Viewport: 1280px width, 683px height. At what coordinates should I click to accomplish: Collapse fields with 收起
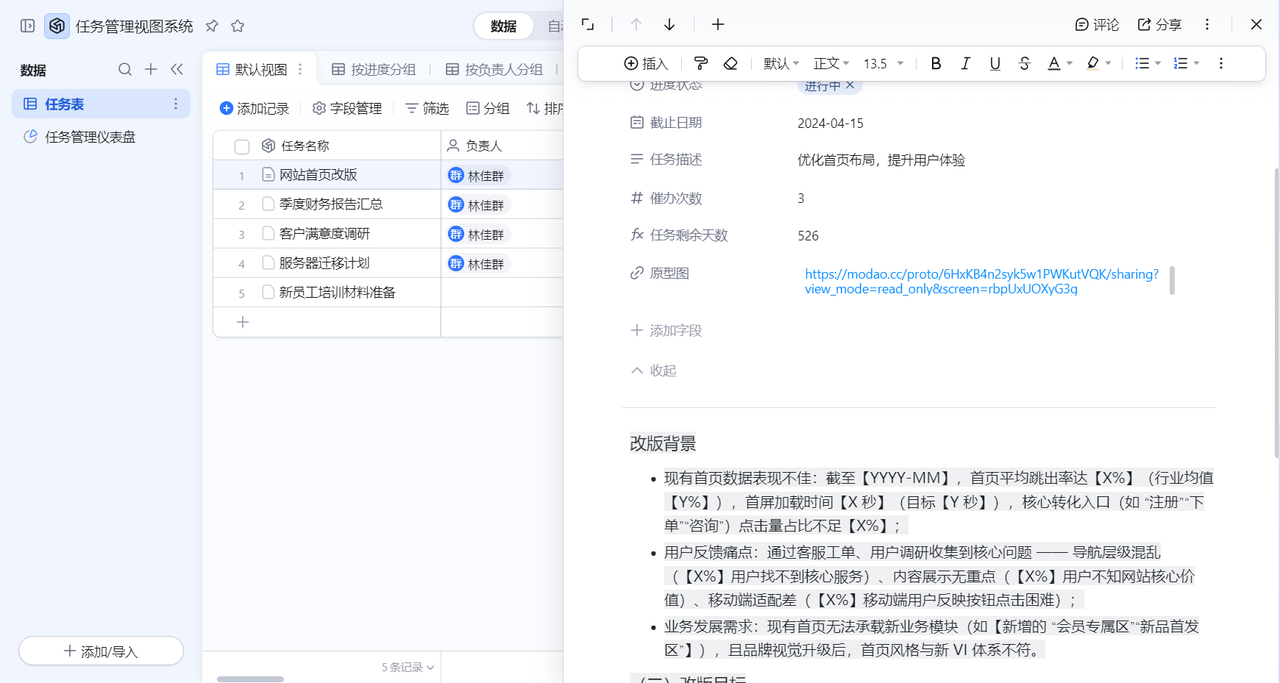click(x=654, y=370)
